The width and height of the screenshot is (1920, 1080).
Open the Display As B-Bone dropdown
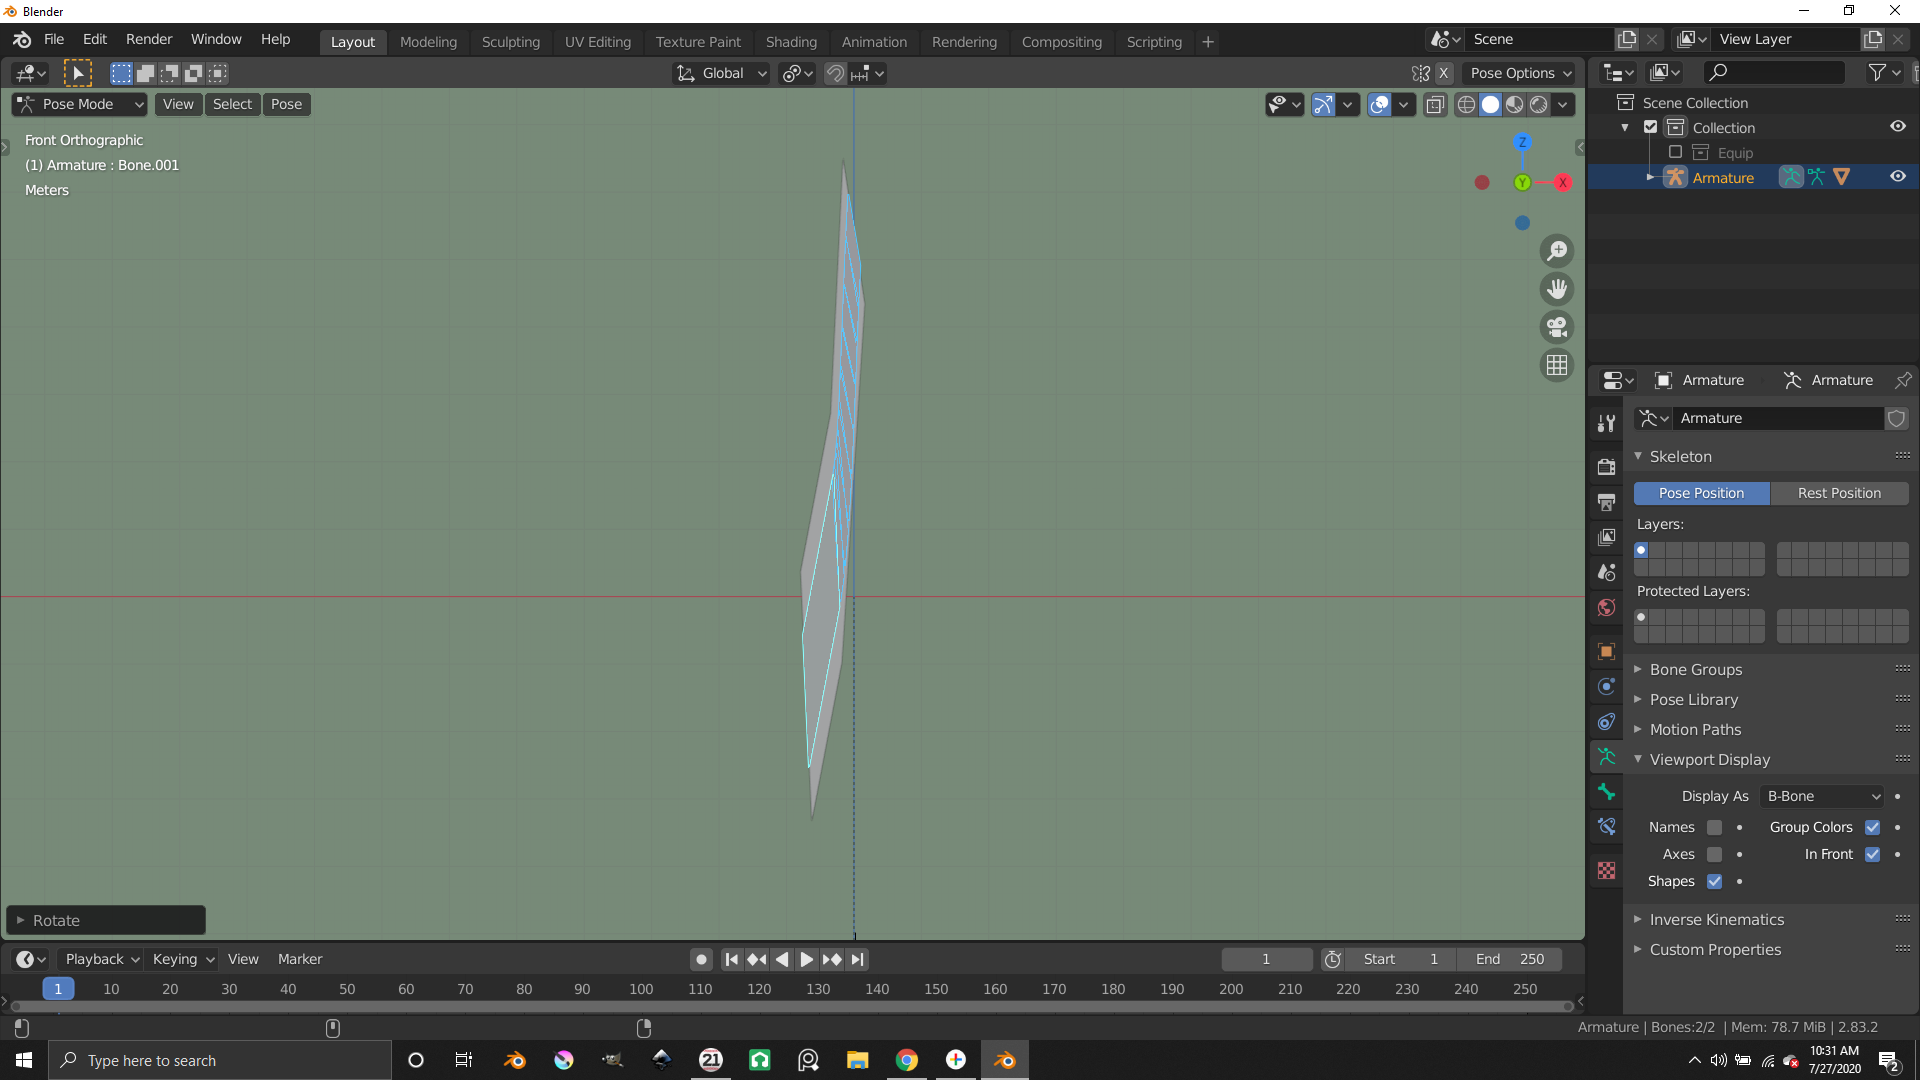[x=1823, y=796]
